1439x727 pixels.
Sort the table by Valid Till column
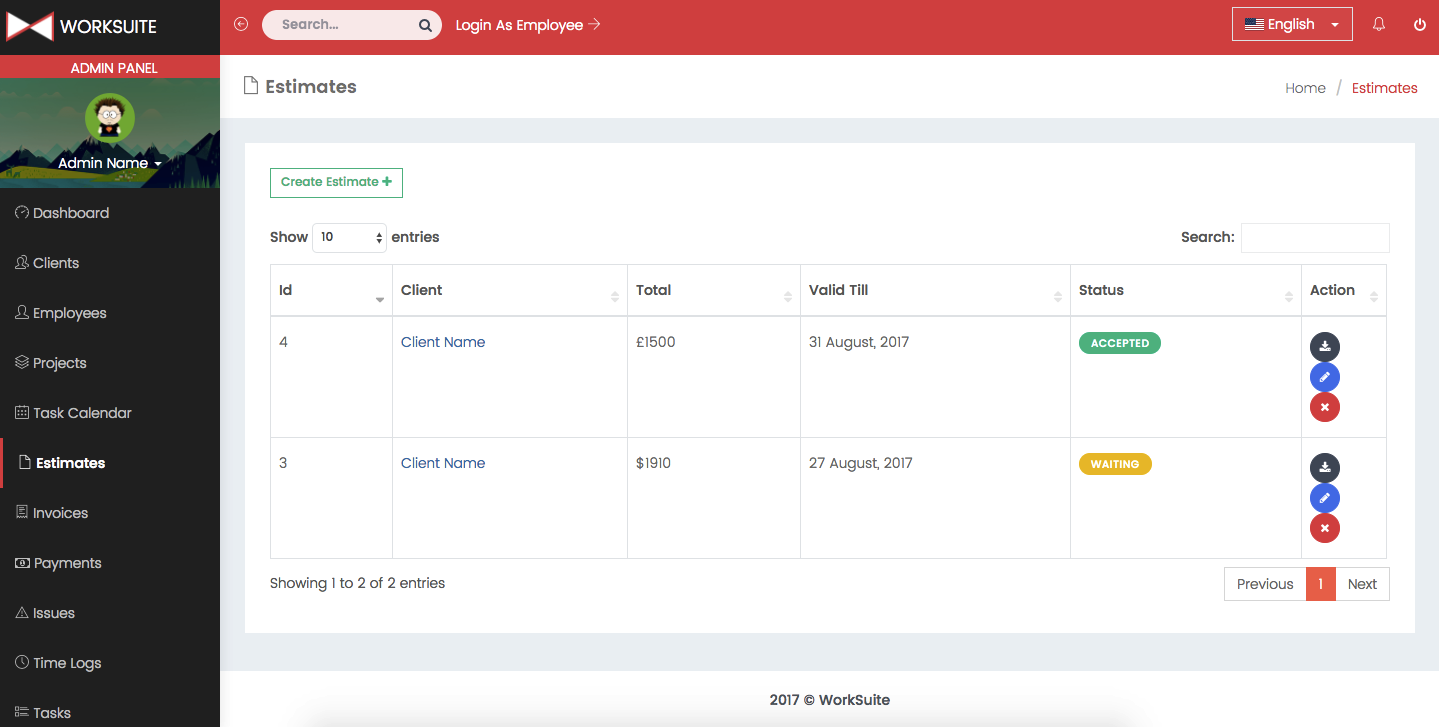934,291
